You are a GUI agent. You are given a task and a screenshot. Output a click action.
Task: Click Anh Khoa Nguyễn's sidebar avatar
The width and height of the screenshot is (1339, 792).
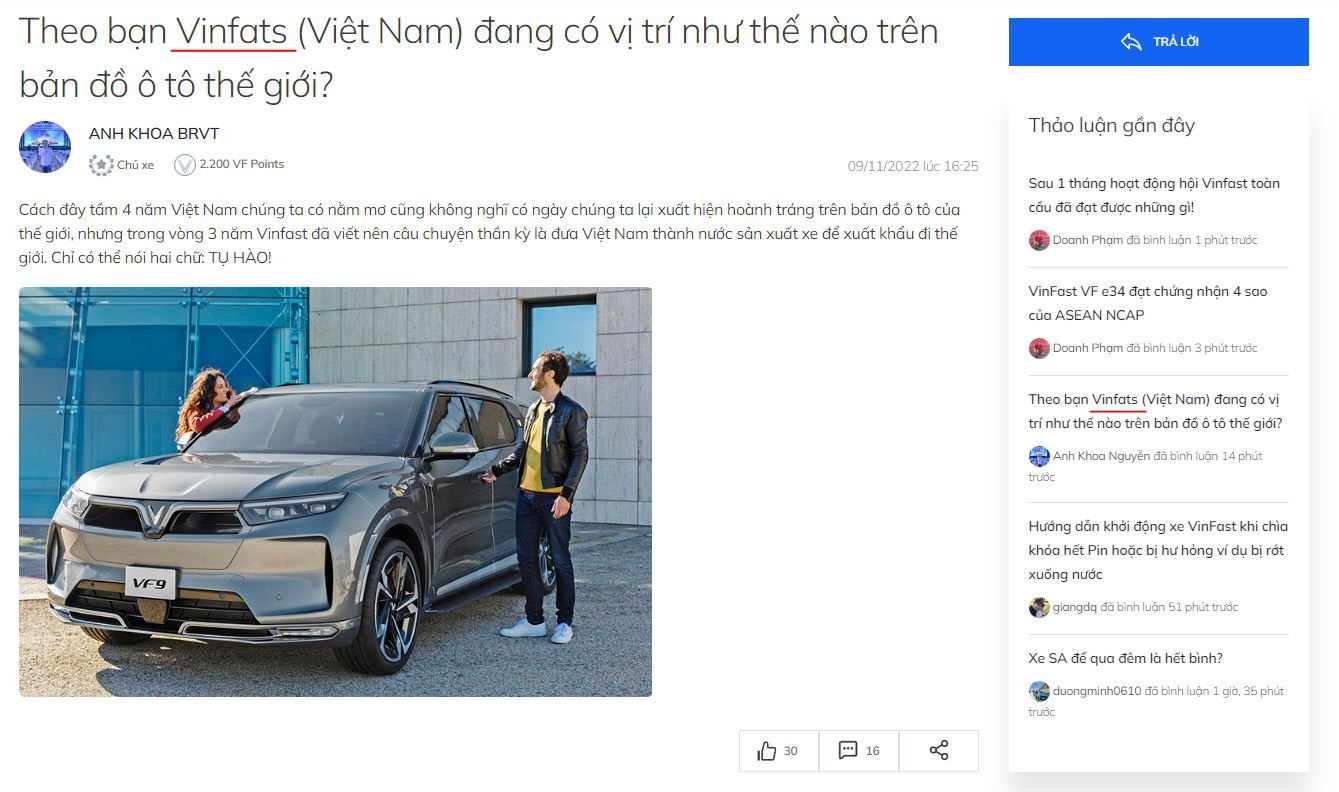[x=1039, y=456]
